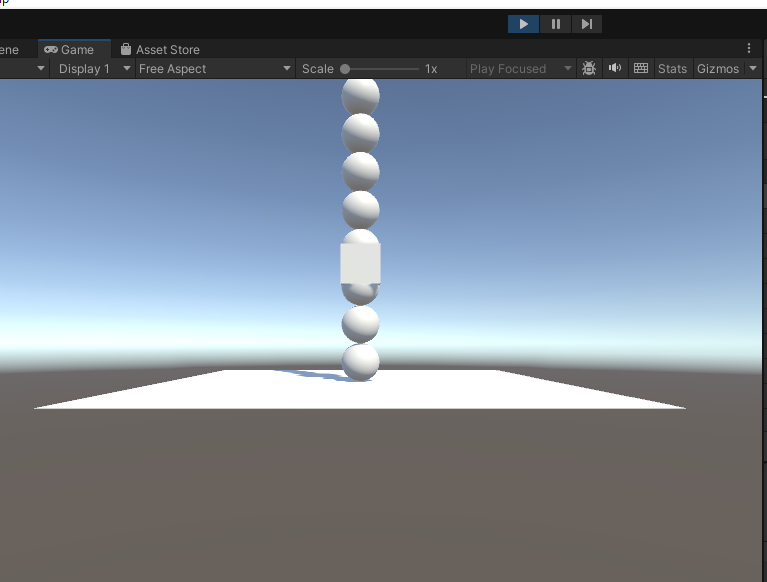Switch to the Game tab
The image size is (767, 582).
[x=74, y=49]
